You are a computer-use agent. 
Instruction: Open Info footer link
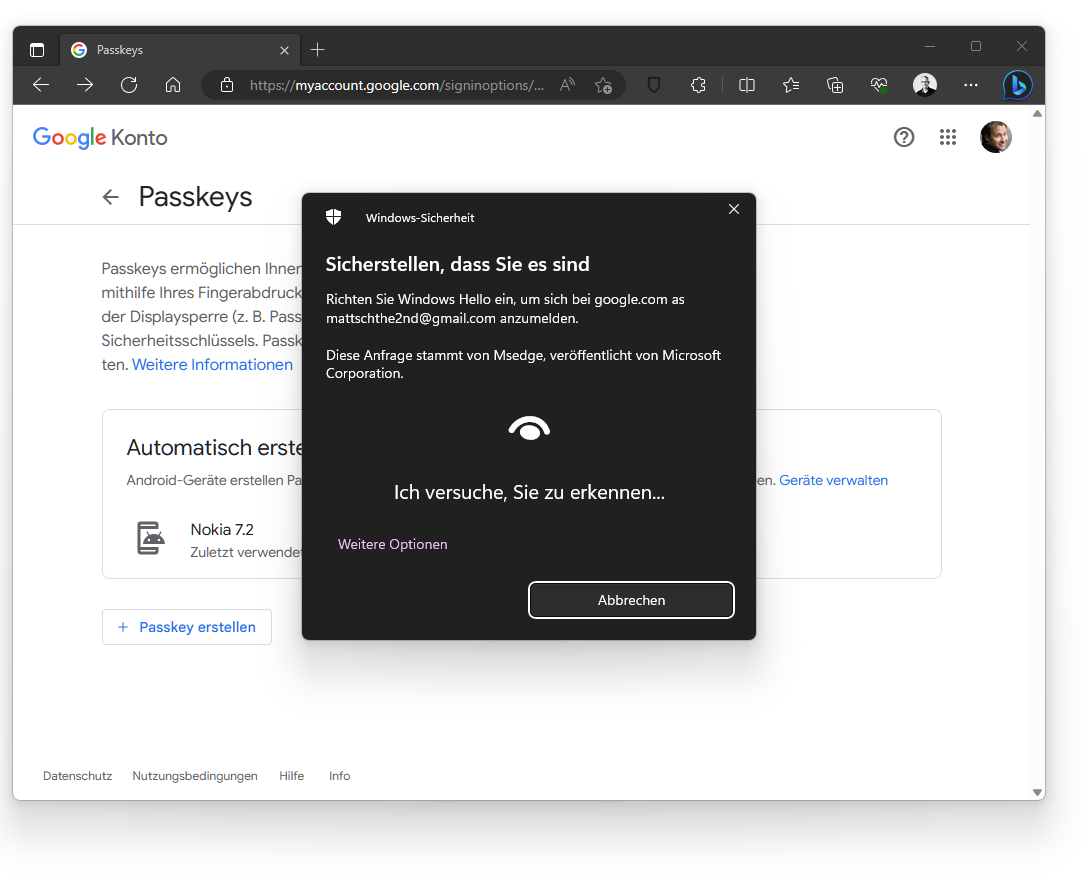point(340,776)
